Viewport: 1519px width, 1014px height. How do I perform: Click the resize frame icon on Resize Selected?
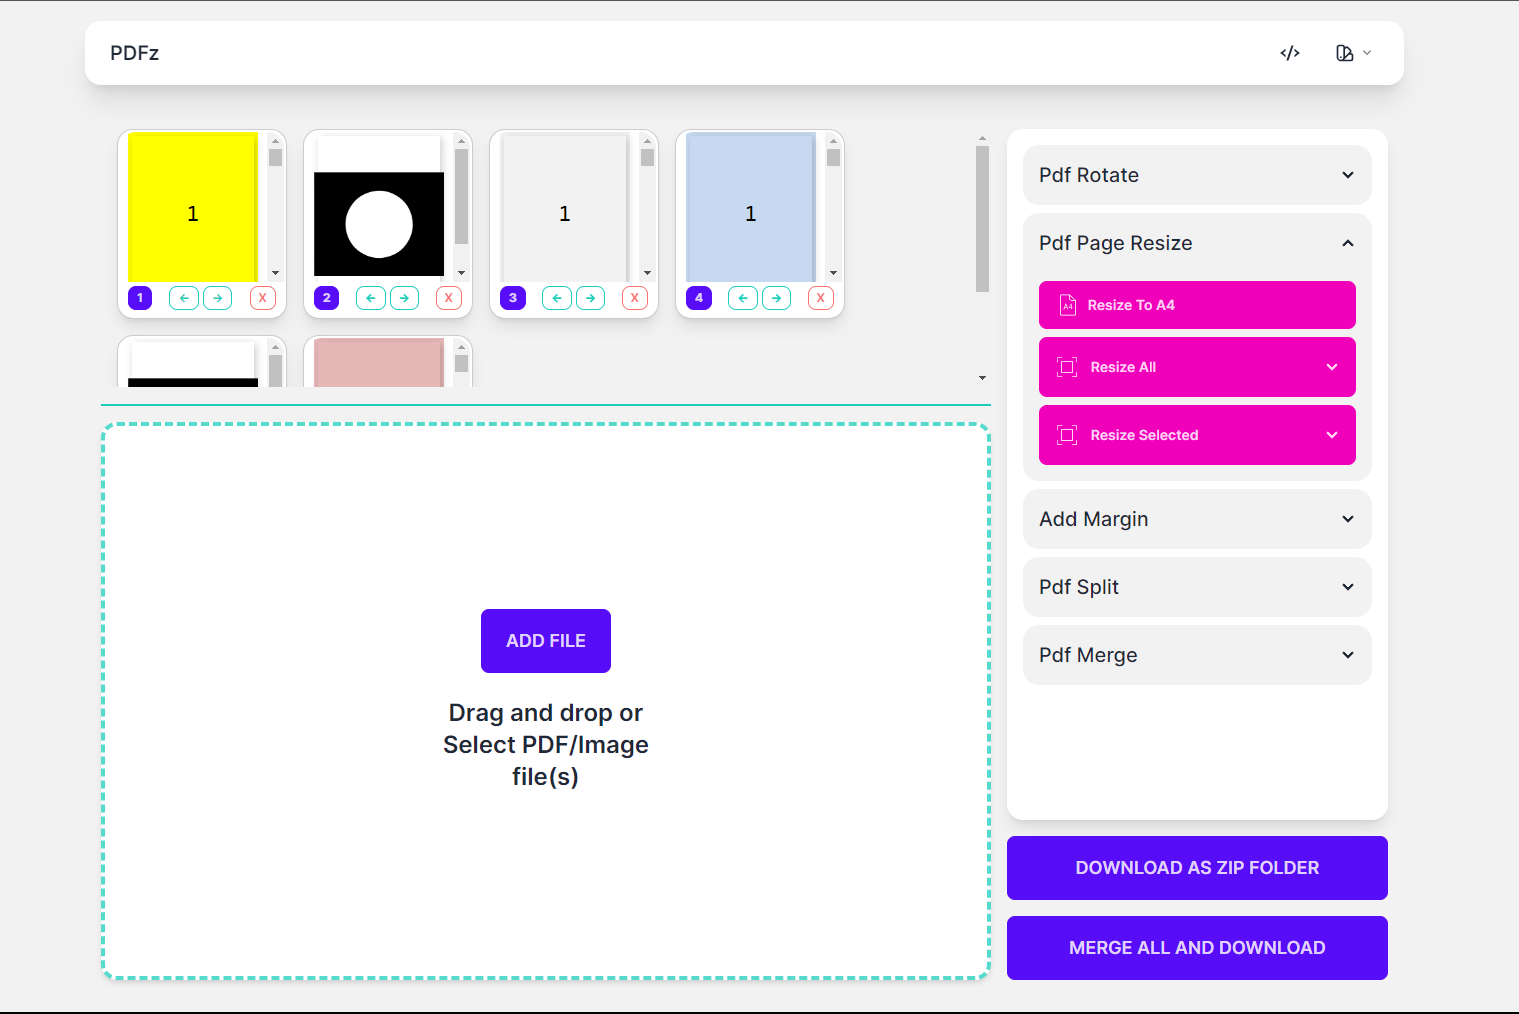click(1068, 435)
